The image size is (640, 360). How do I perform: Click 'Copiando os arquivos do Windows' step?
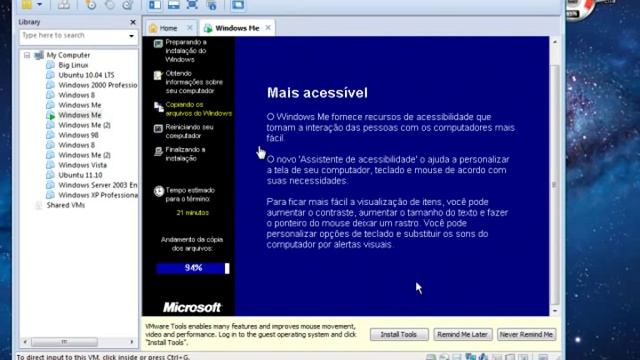(x=198, y=109)
